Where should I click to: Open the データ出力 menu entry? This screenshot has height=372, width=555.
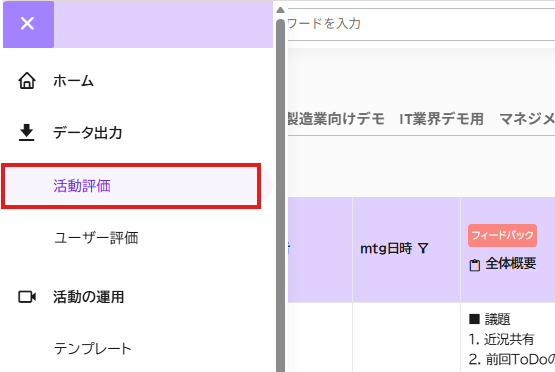[87, 133]
